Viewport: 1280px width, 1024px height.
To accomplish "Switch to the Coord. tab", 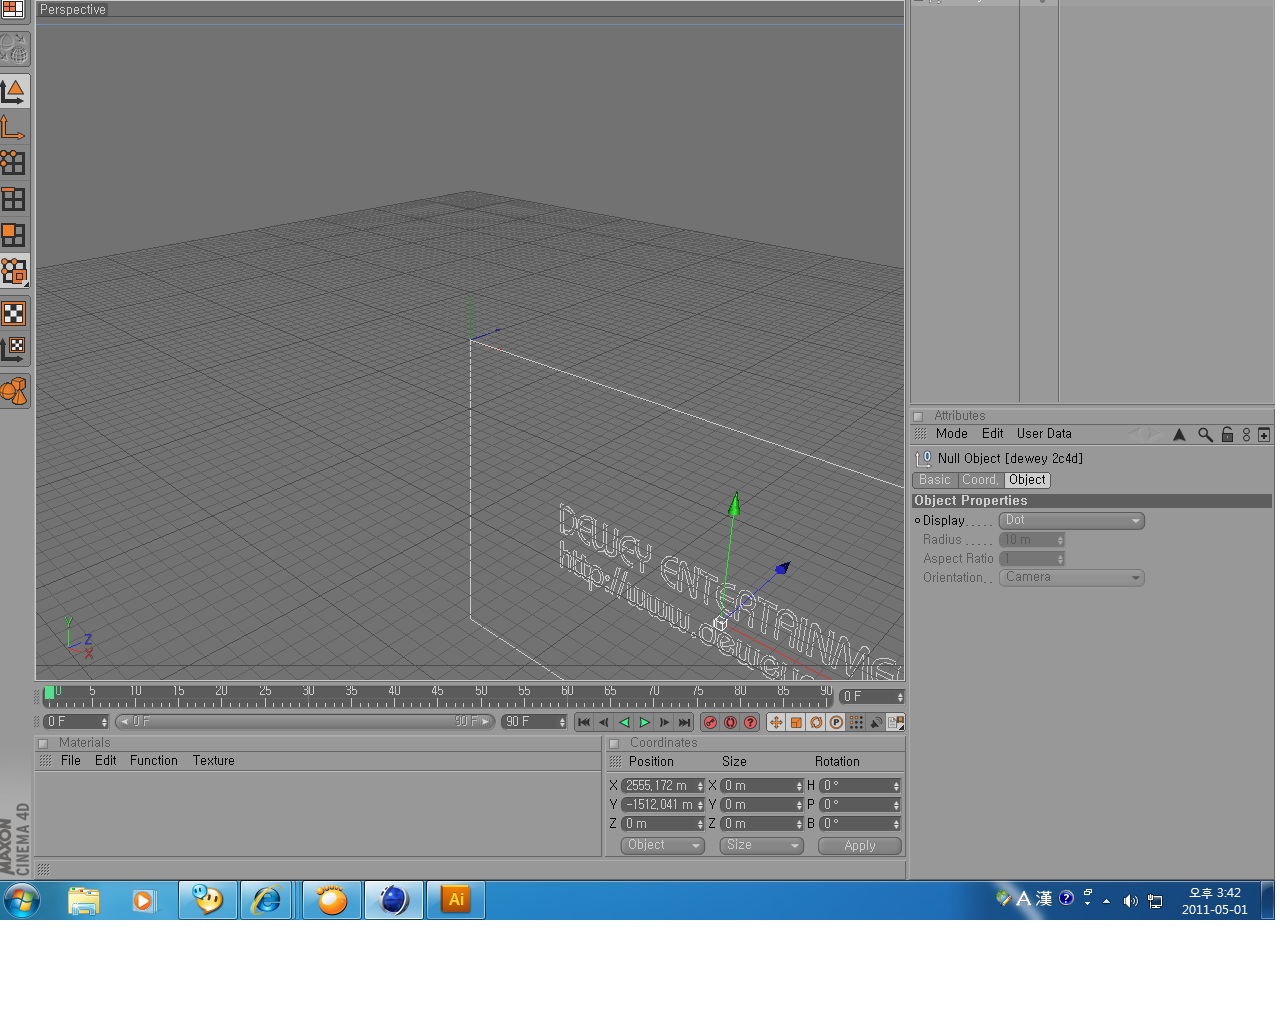I will pyautogui.click(x=980, y=480).
